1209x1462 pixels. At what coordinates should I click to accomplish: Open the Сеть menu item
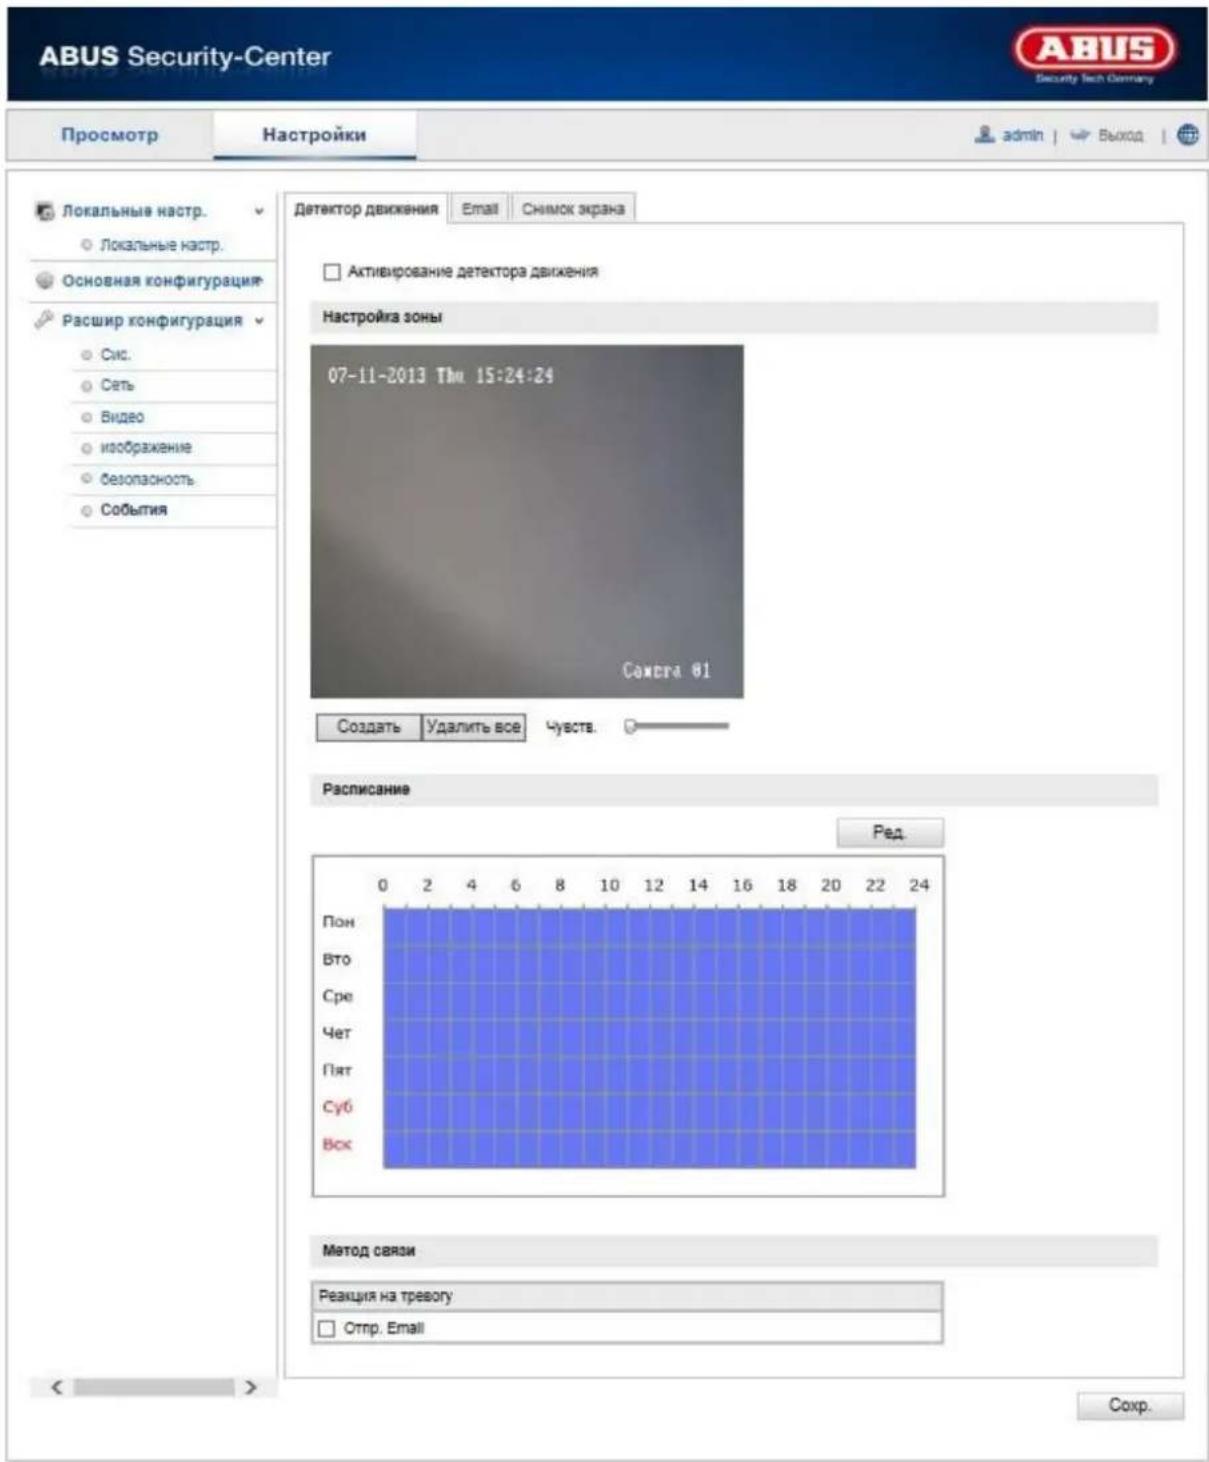click(x=117, y=385)
